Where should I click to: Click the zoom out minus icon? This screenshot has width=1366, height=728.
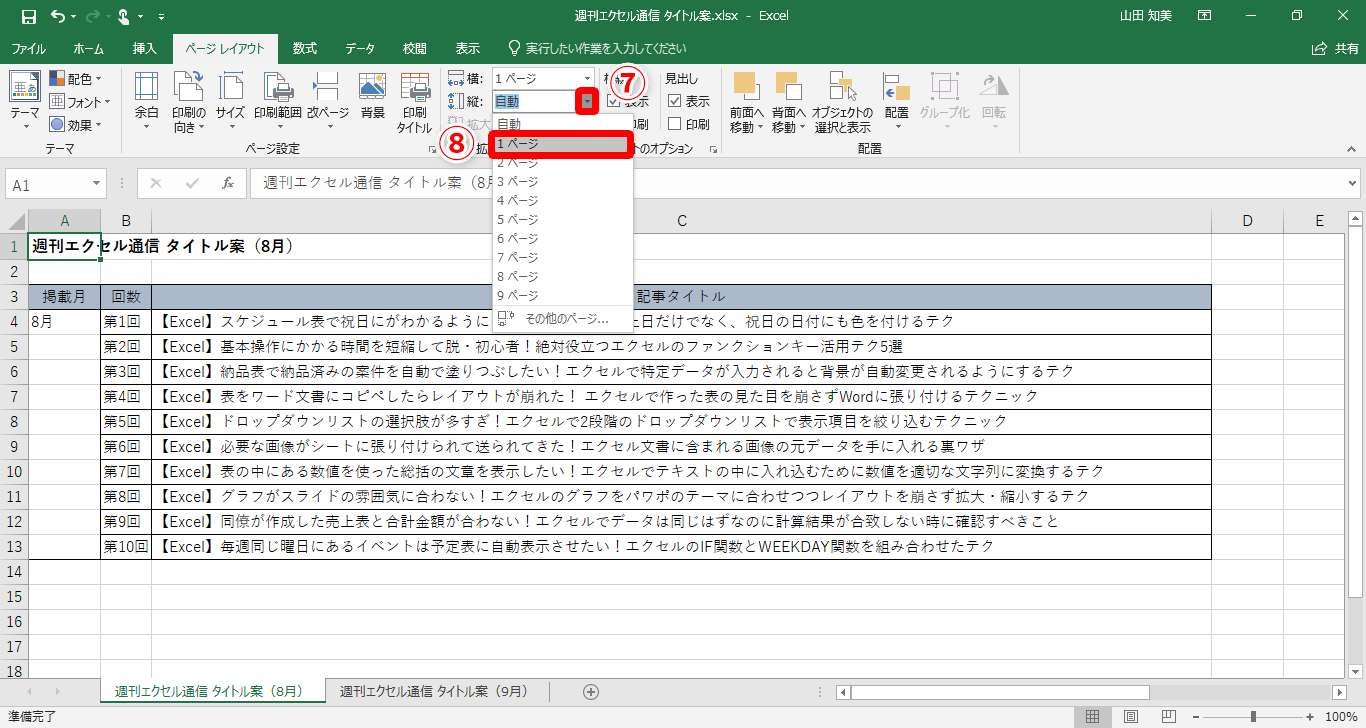tap(1198, 716)
